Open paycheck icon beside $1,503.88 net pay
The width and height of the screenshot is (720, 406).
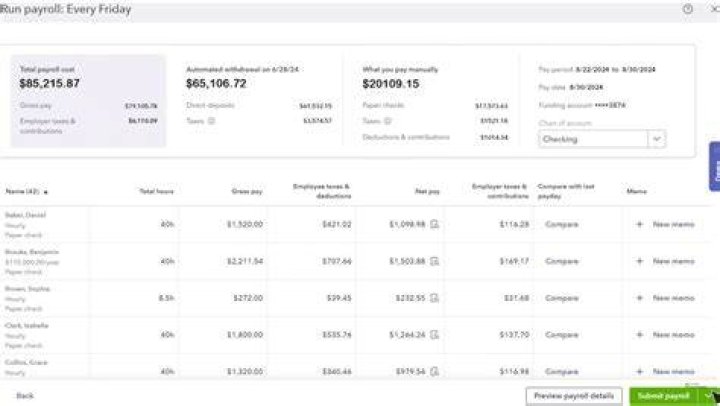(x=434, y=261)
